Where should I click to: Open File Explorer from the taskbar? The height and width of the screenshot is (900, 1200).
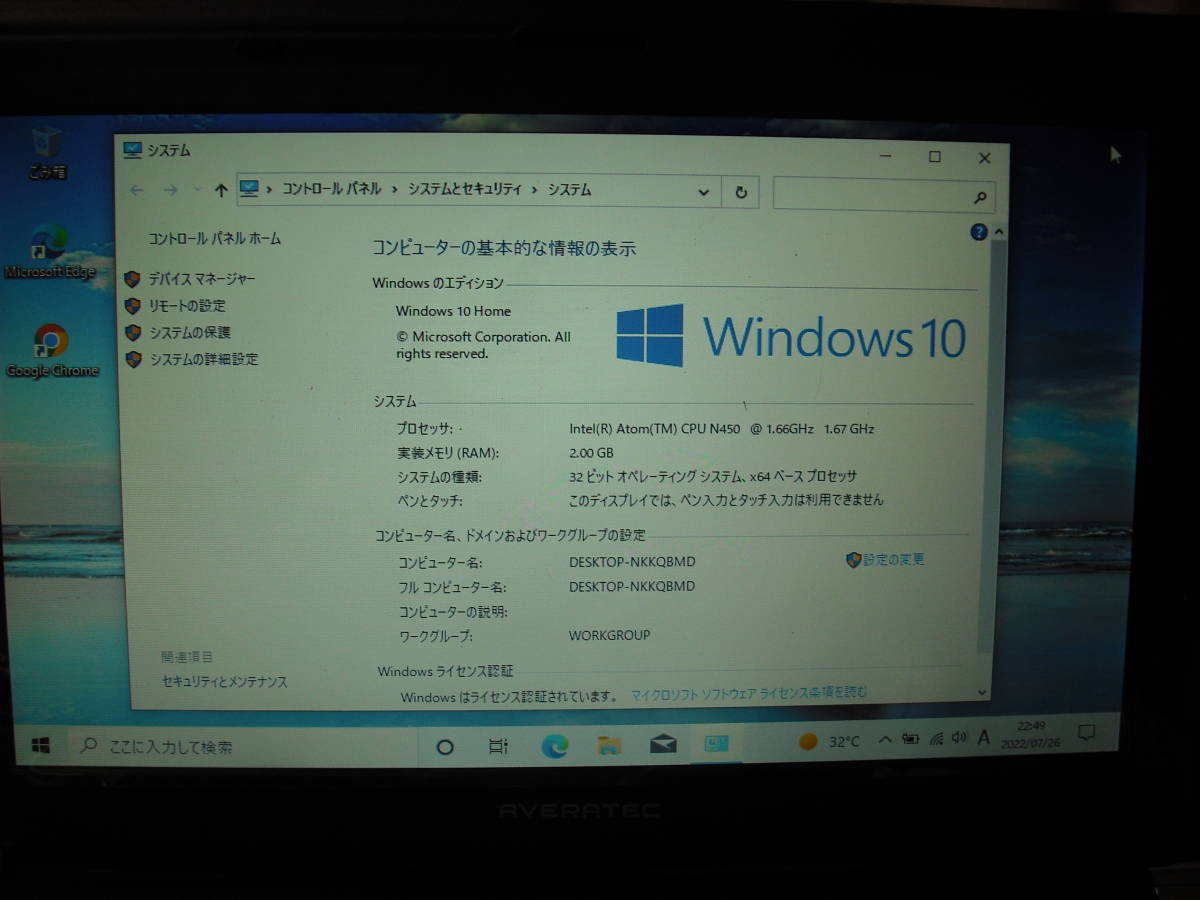(609, 745)
